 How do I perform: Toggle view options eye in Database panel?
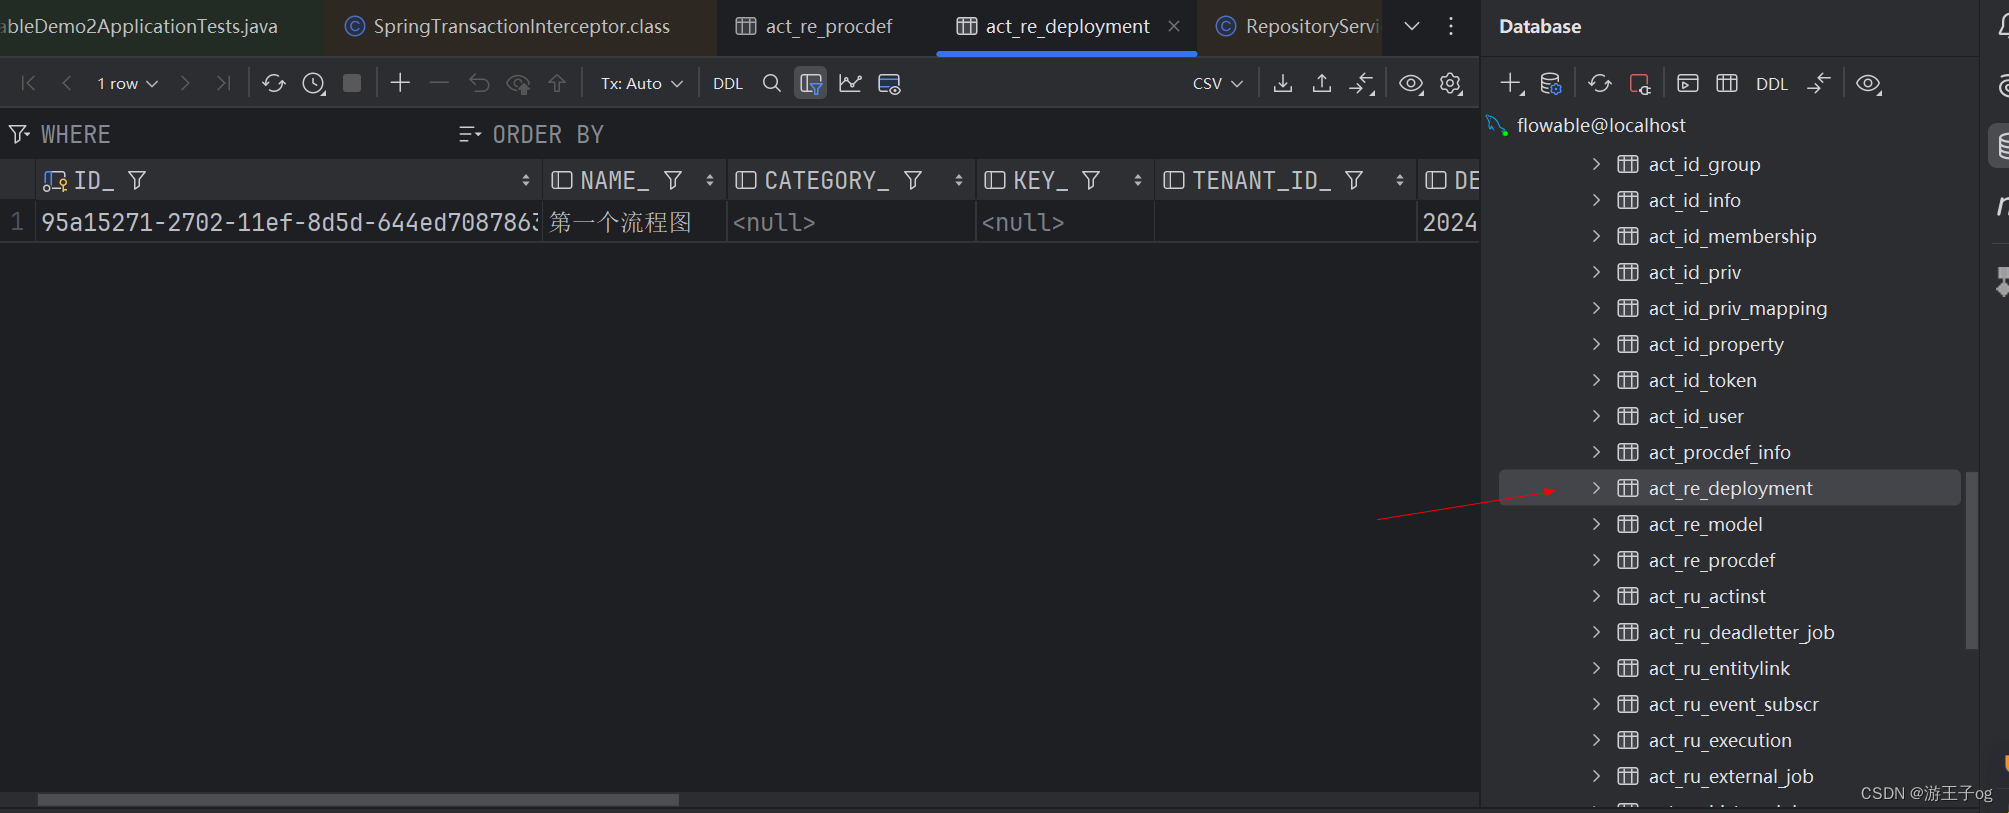(x=1868, y=83)
